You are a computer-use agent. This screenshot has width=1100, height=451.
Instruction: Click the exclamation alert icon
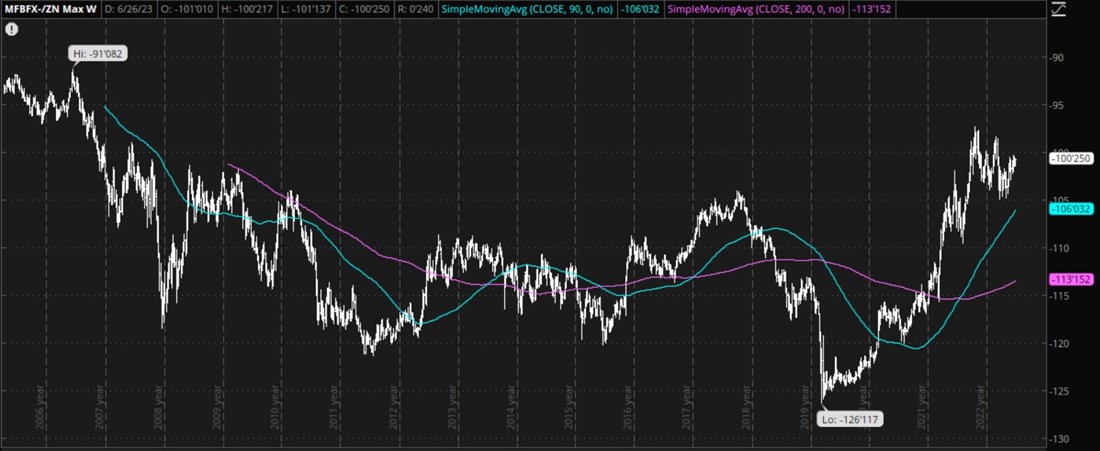[x=10, y=29]
